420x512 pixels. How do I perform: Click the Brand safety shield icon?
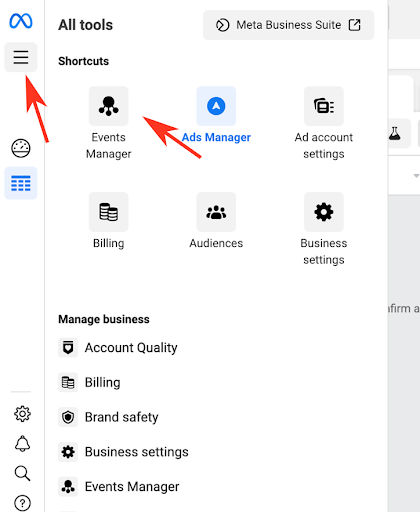(x=68, y=417)
